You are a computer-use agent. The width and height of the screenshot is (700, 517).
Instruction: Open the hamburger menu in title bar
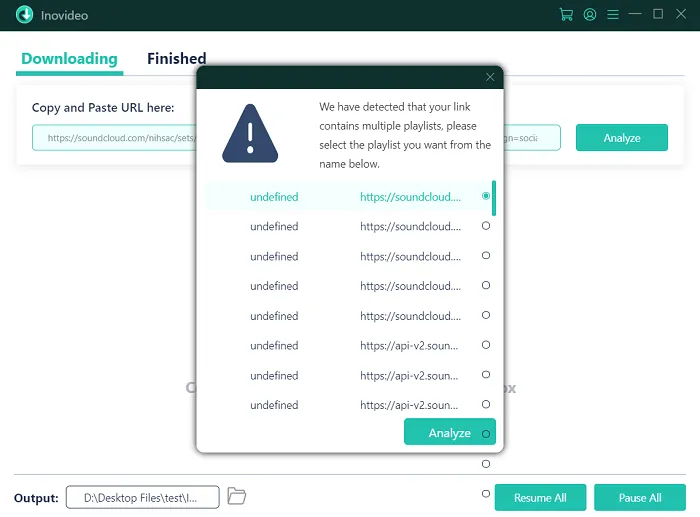pos(613,15)
